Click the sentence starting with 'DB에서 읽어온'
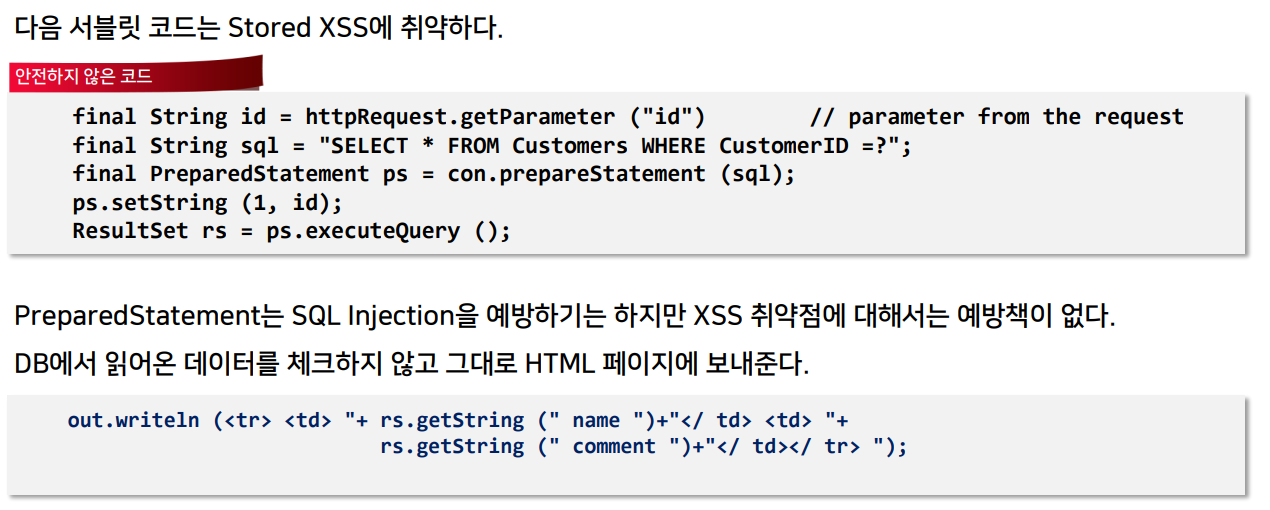Image resolution: width=1270 pixels, height=510 pixels. click(410, 364)
